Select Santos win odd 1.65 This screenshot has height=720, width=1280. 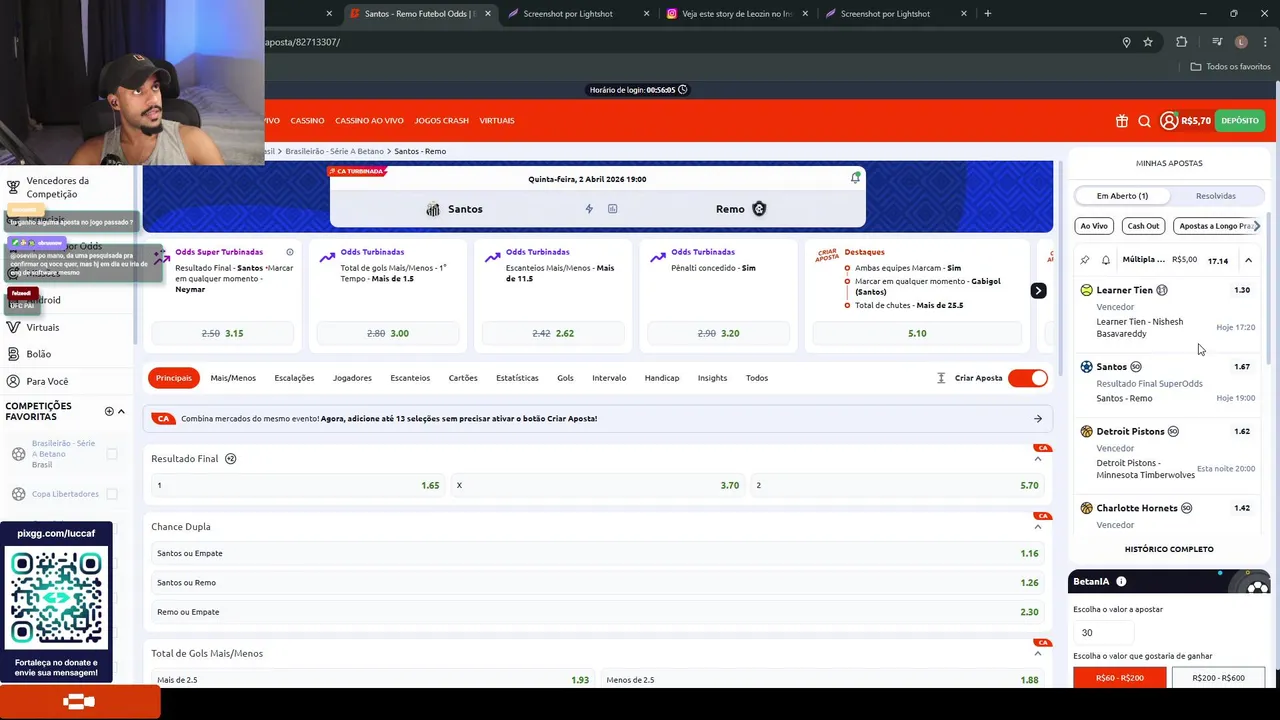pyautogui.click(x=297, y=485)
